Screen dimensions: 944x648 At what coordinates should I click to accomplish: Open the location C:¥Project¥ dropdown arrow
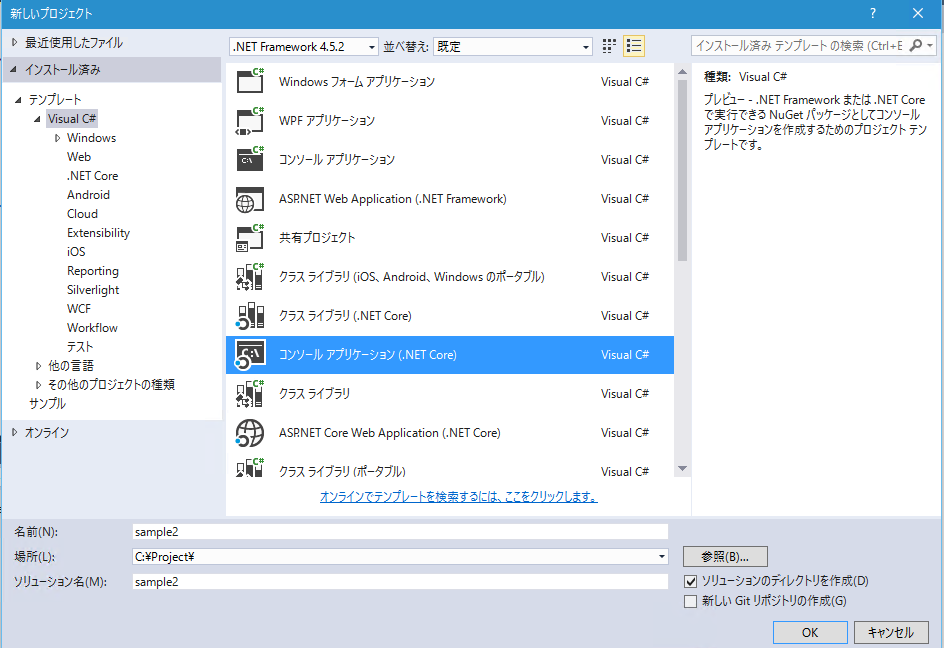(x=662, y=557)
